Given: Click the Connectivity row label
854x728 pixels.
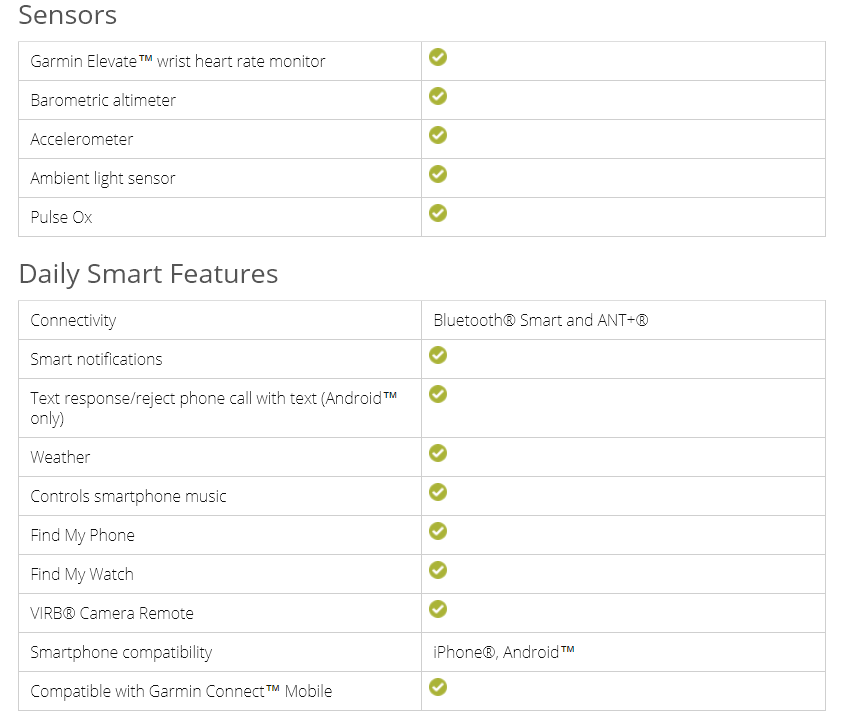Looking at the screenshot, I should [74, 321].
